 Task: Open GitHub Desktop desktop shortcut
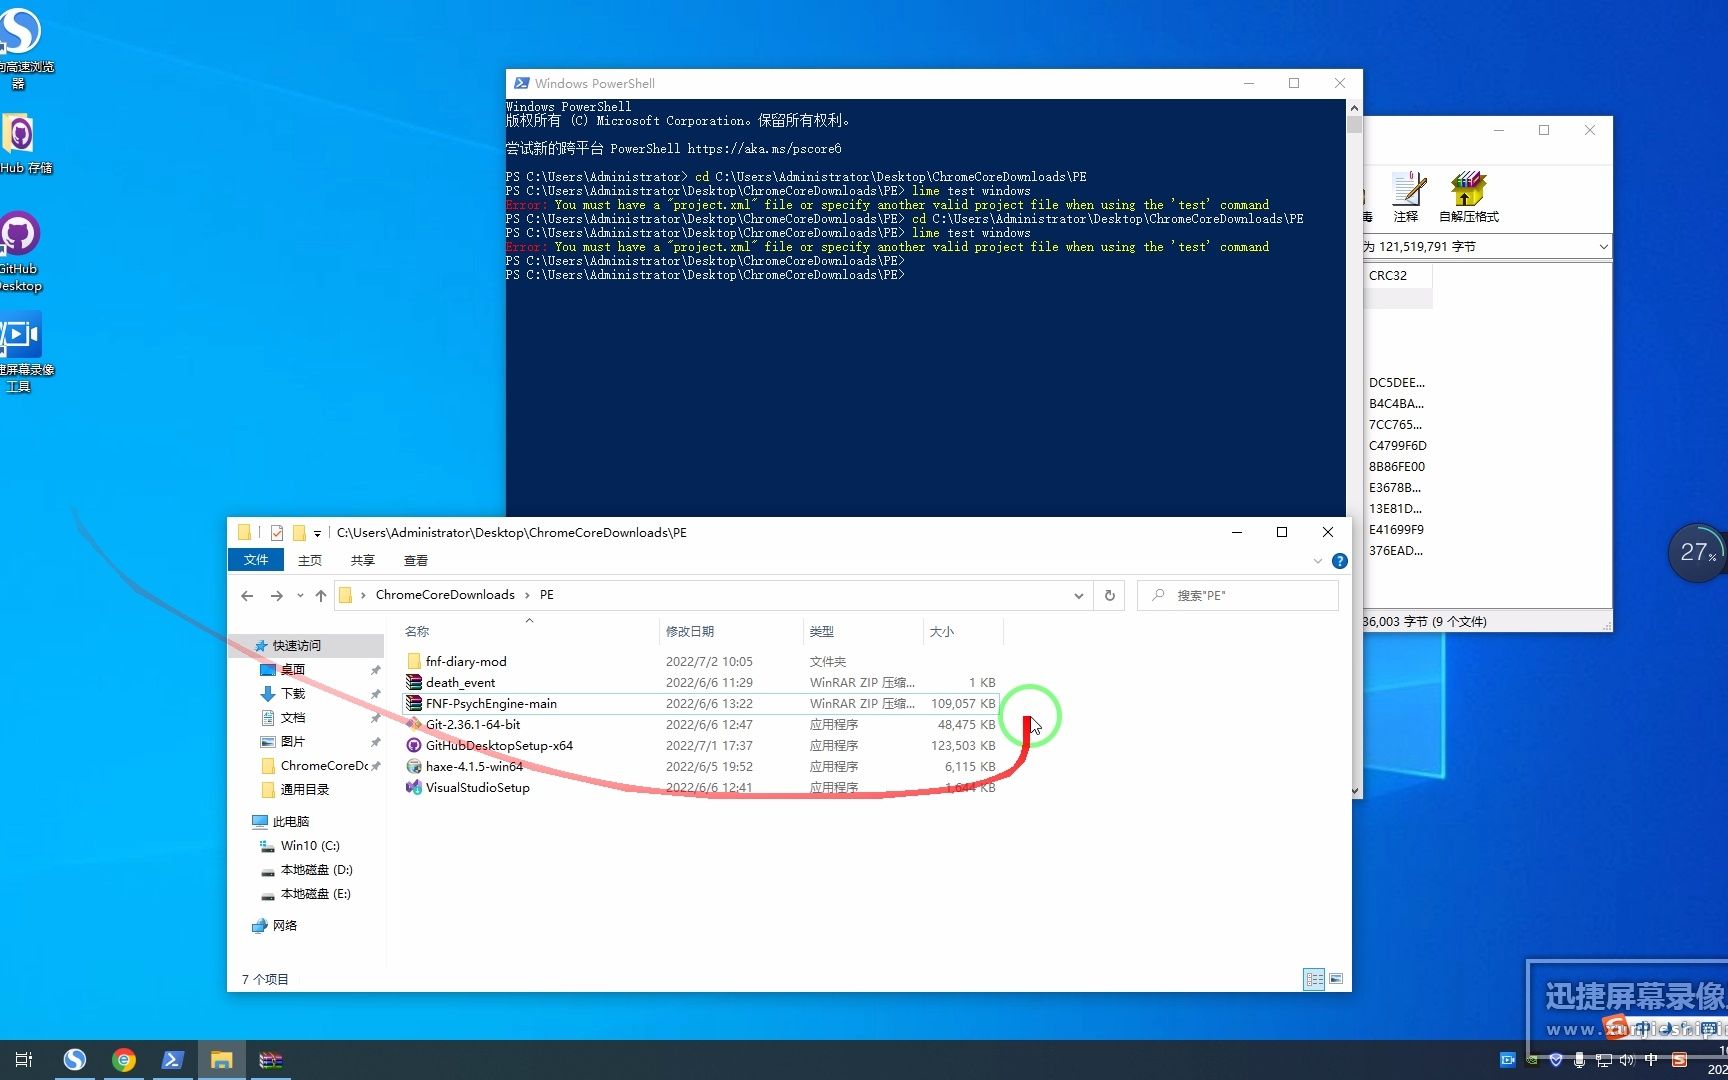coord(19,252)
